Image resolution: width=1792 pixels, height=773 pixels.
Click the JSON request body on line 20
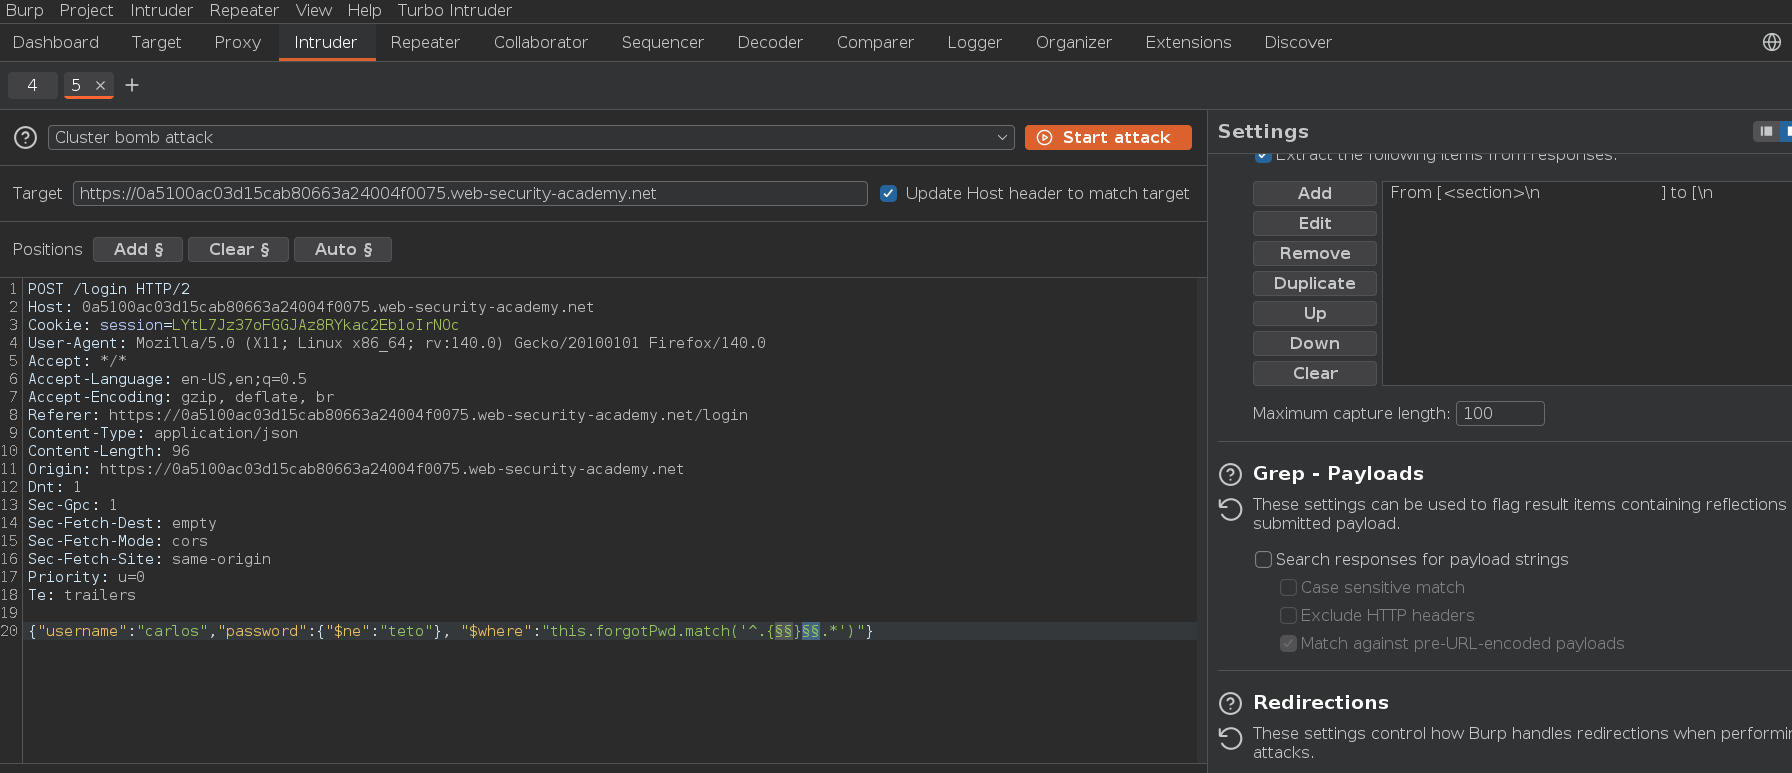point(451,631)
